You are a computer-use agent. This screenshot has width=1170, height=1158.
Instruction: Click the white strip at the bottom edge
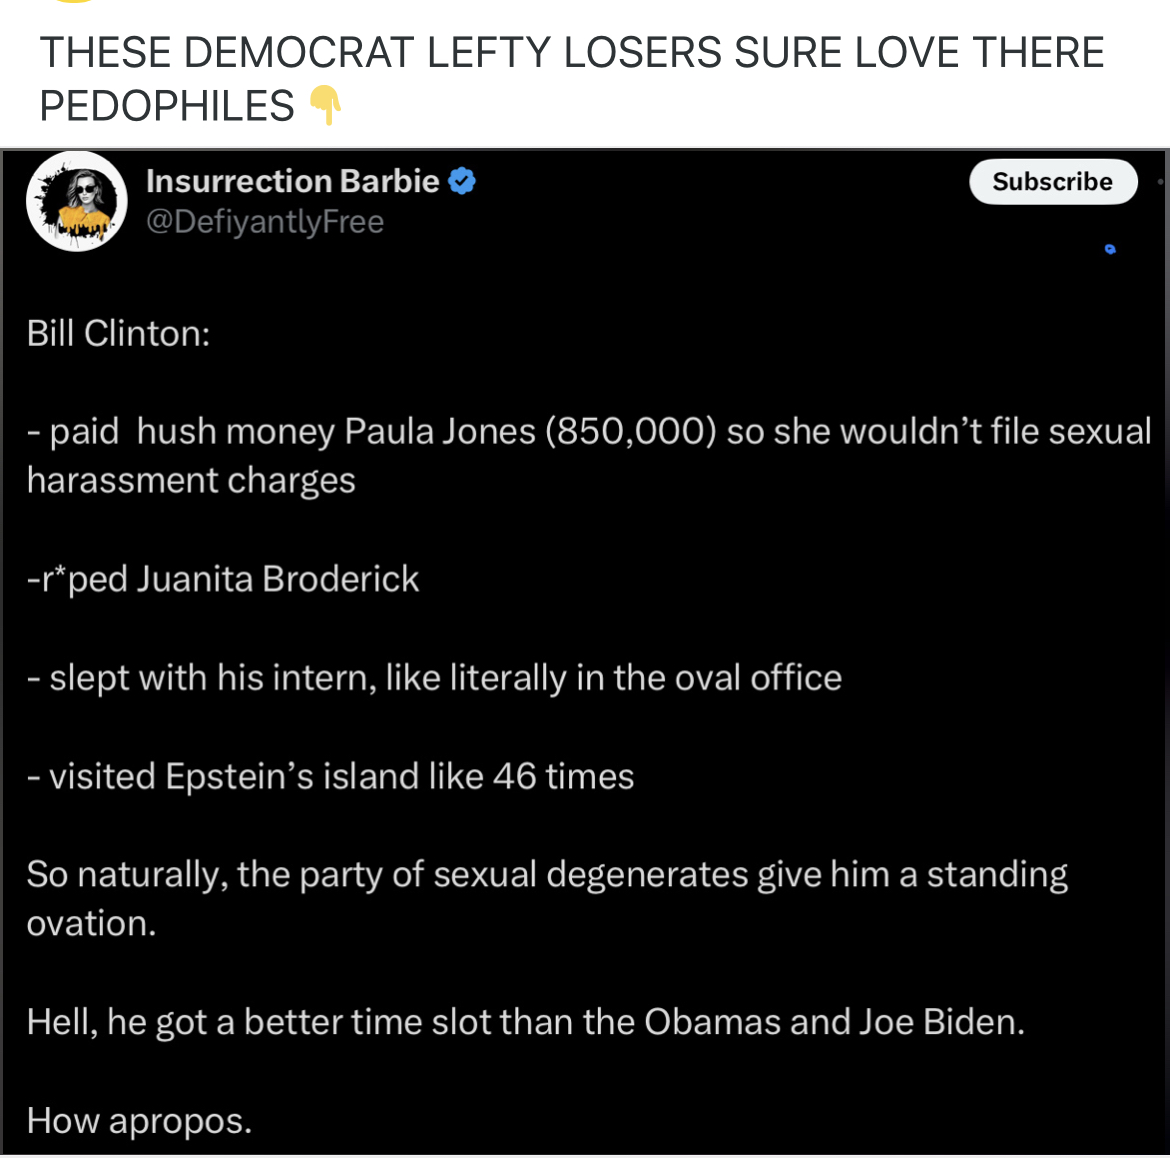pyautogui.click(x=585, y=1154)
